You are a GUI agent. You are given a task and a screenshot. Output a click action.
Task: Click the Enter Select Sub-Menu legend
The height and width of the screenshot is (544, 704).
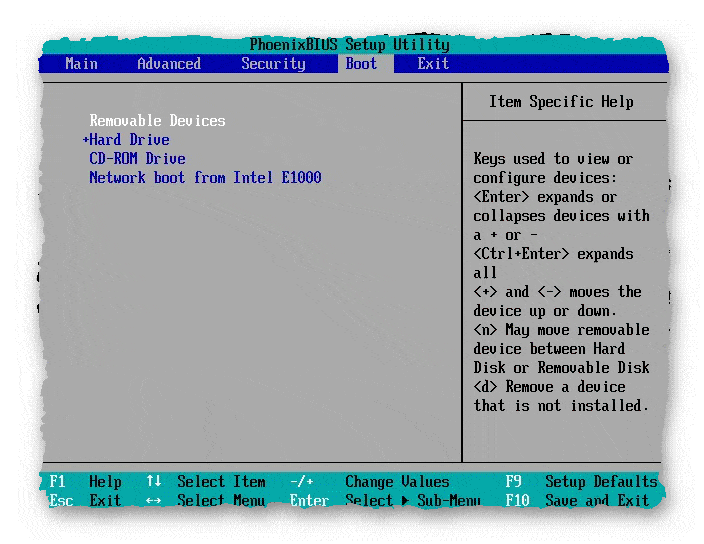tap(385, 500)
